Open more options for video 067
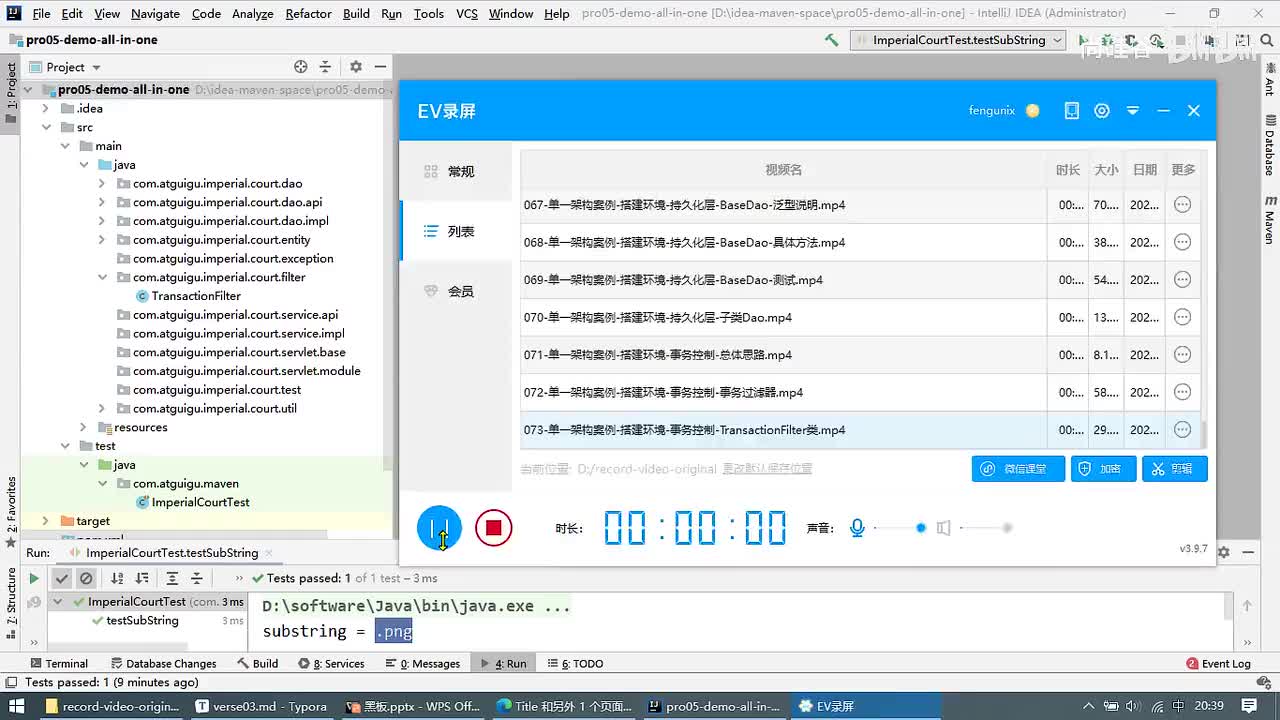The width and height of the screenshot is (1280, 720). [1182, 205]
